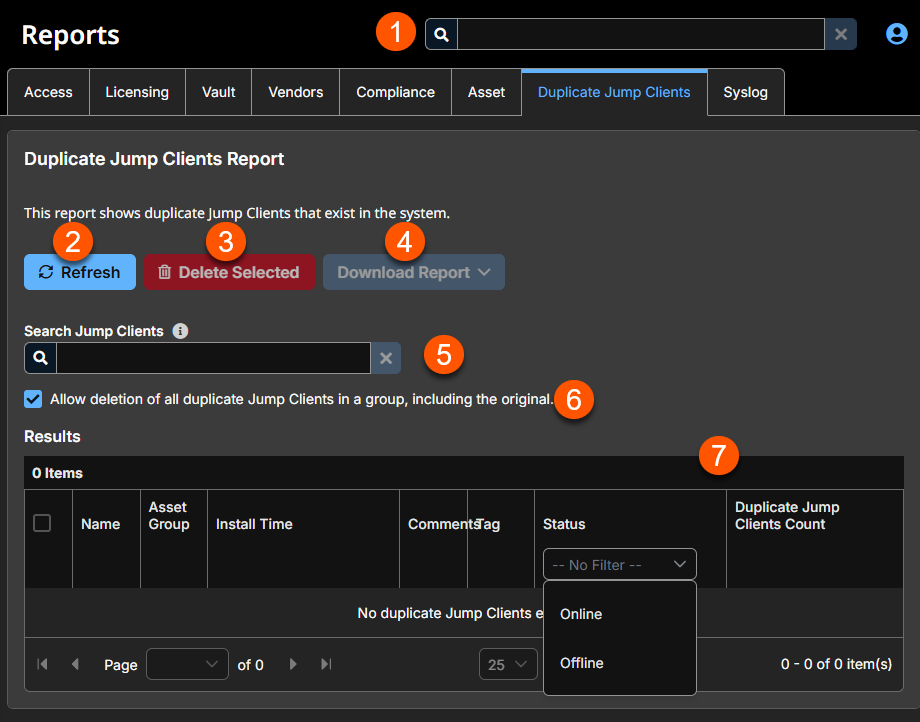The width and height of the screenshot is (920, 722).
Task: Open the Syslog tab
Action: click(x=746, y=92)
